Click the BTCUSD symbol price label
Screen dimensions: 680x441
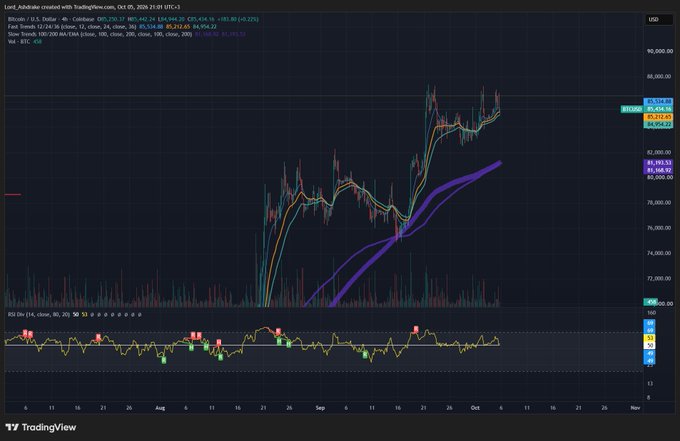(631, 109)
